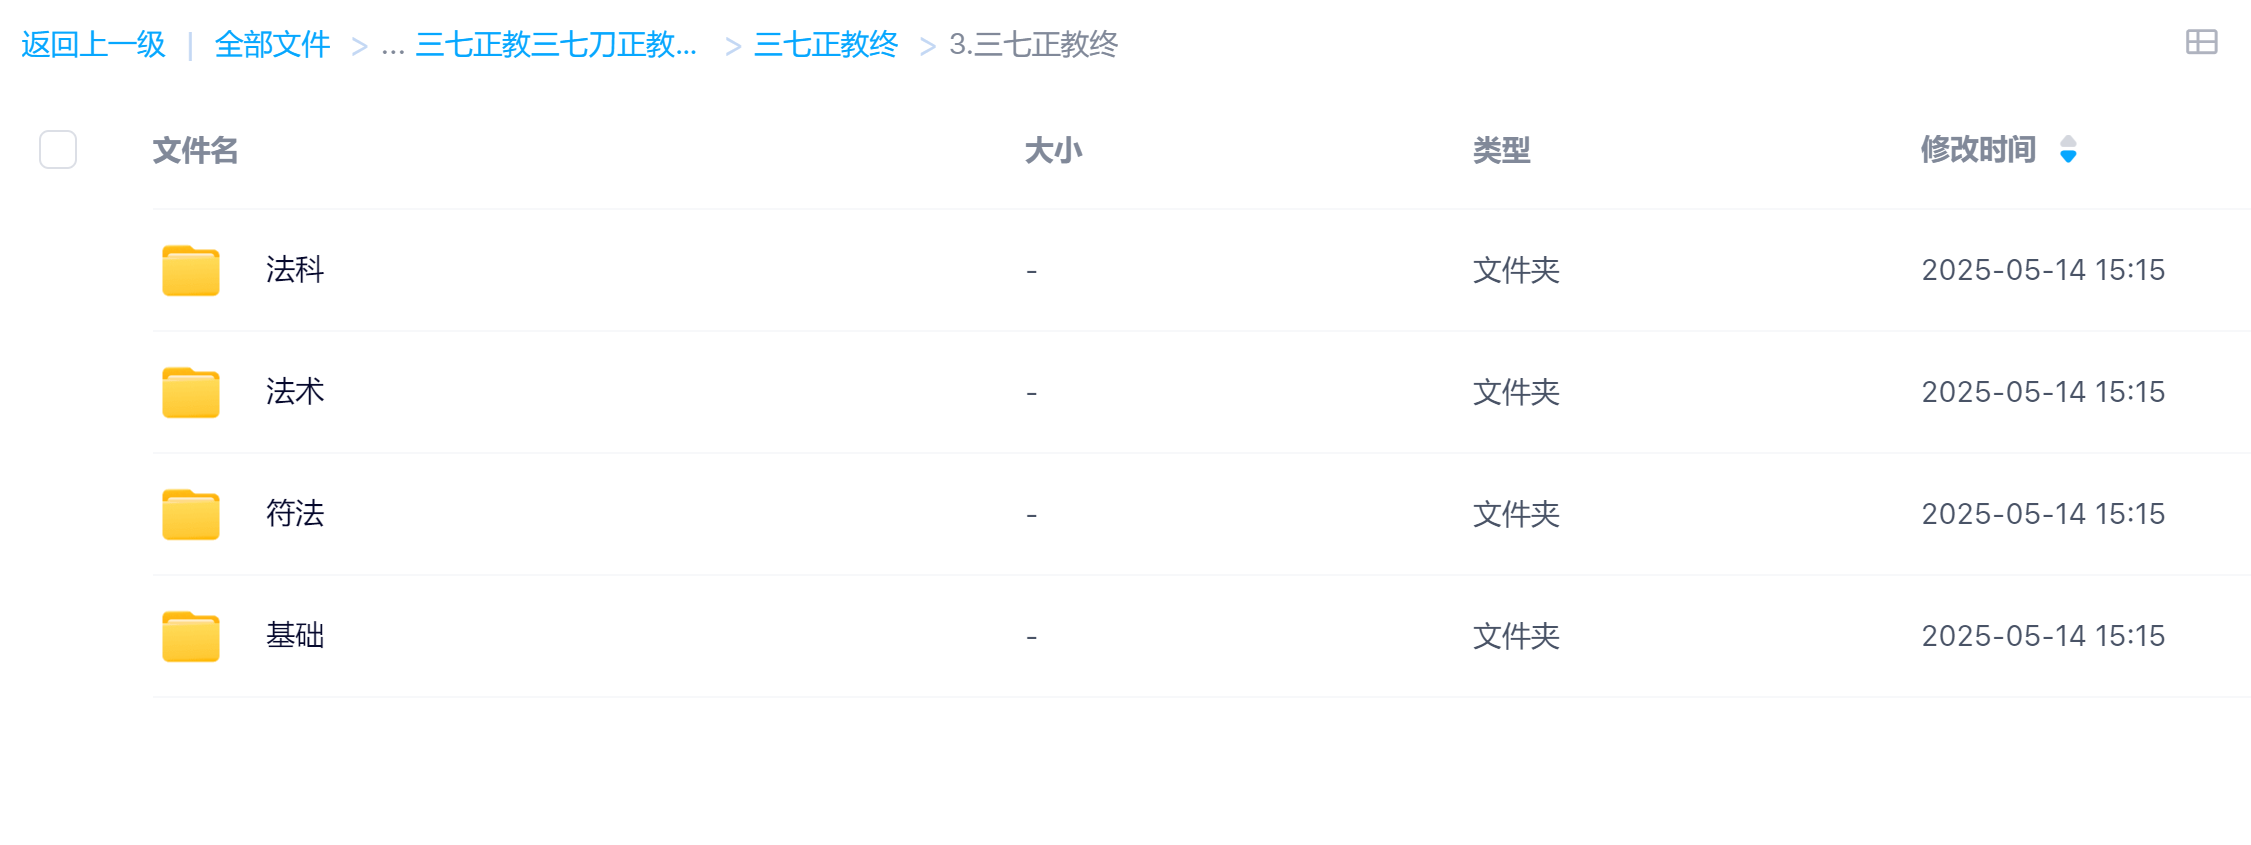
Task: Toggle the select-all files checkbox
Action: click(x=58, y=150)
